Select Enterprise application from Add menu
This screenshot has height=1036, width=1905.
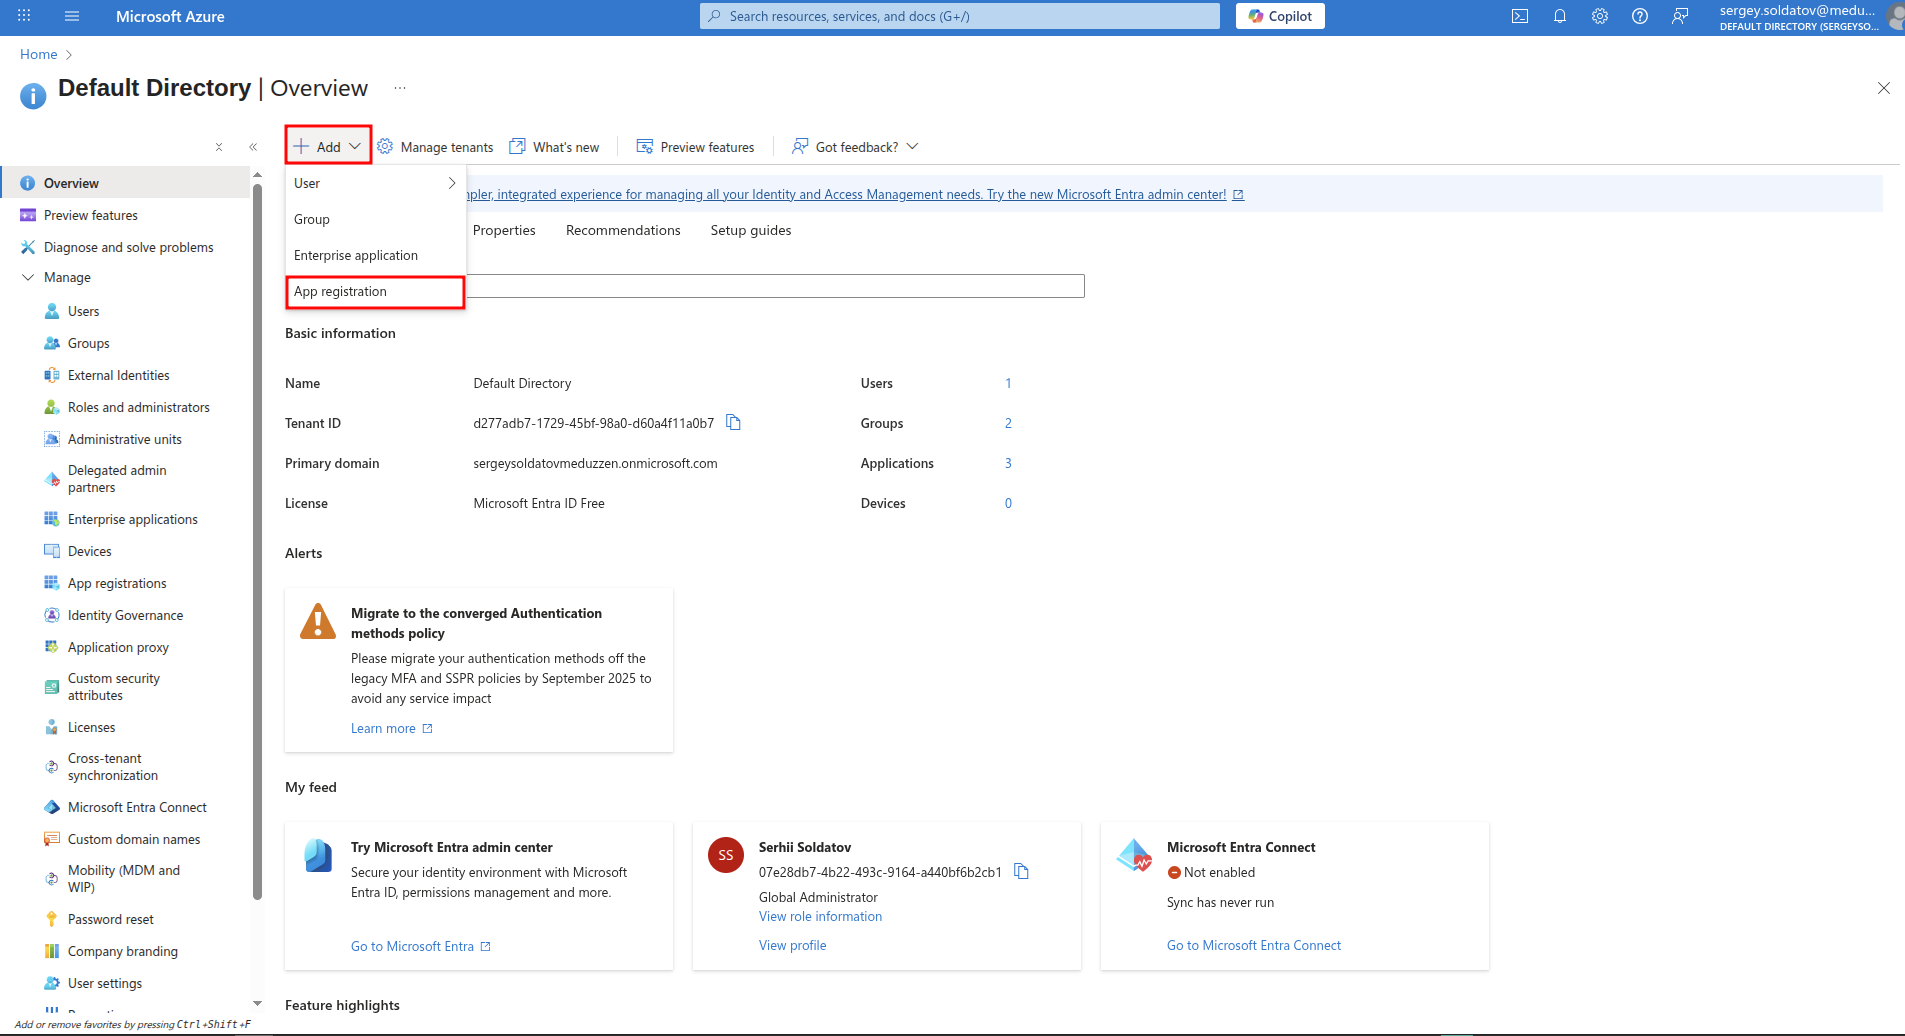[376, 255]
